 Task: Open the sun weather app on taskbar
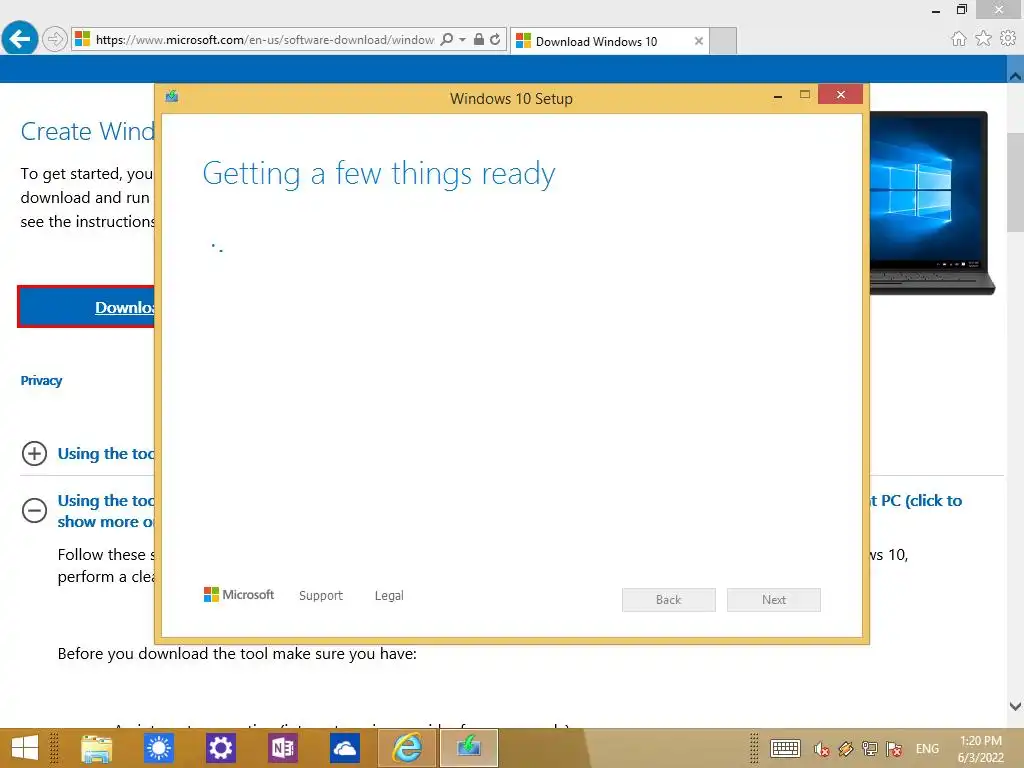159,748
